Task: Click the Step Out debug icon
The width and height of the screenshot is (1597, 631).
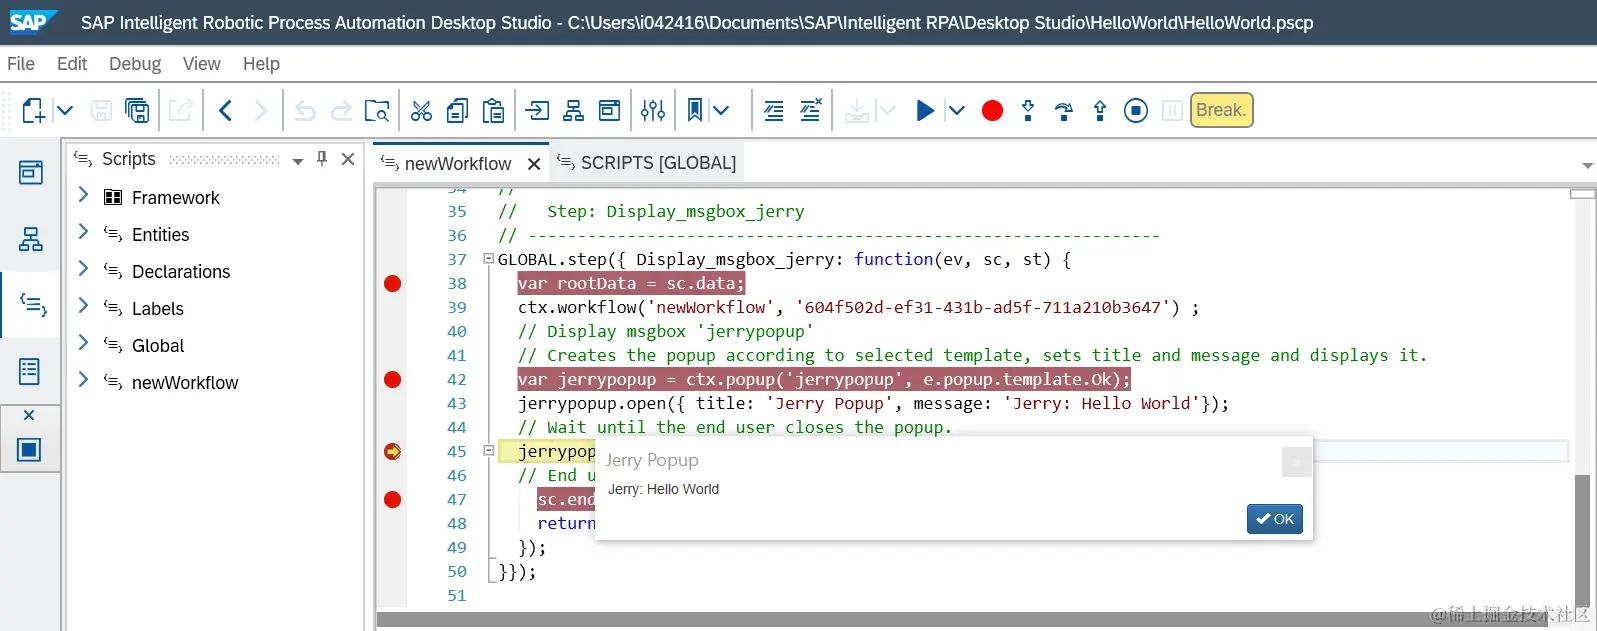Action: coord(1100,110)
